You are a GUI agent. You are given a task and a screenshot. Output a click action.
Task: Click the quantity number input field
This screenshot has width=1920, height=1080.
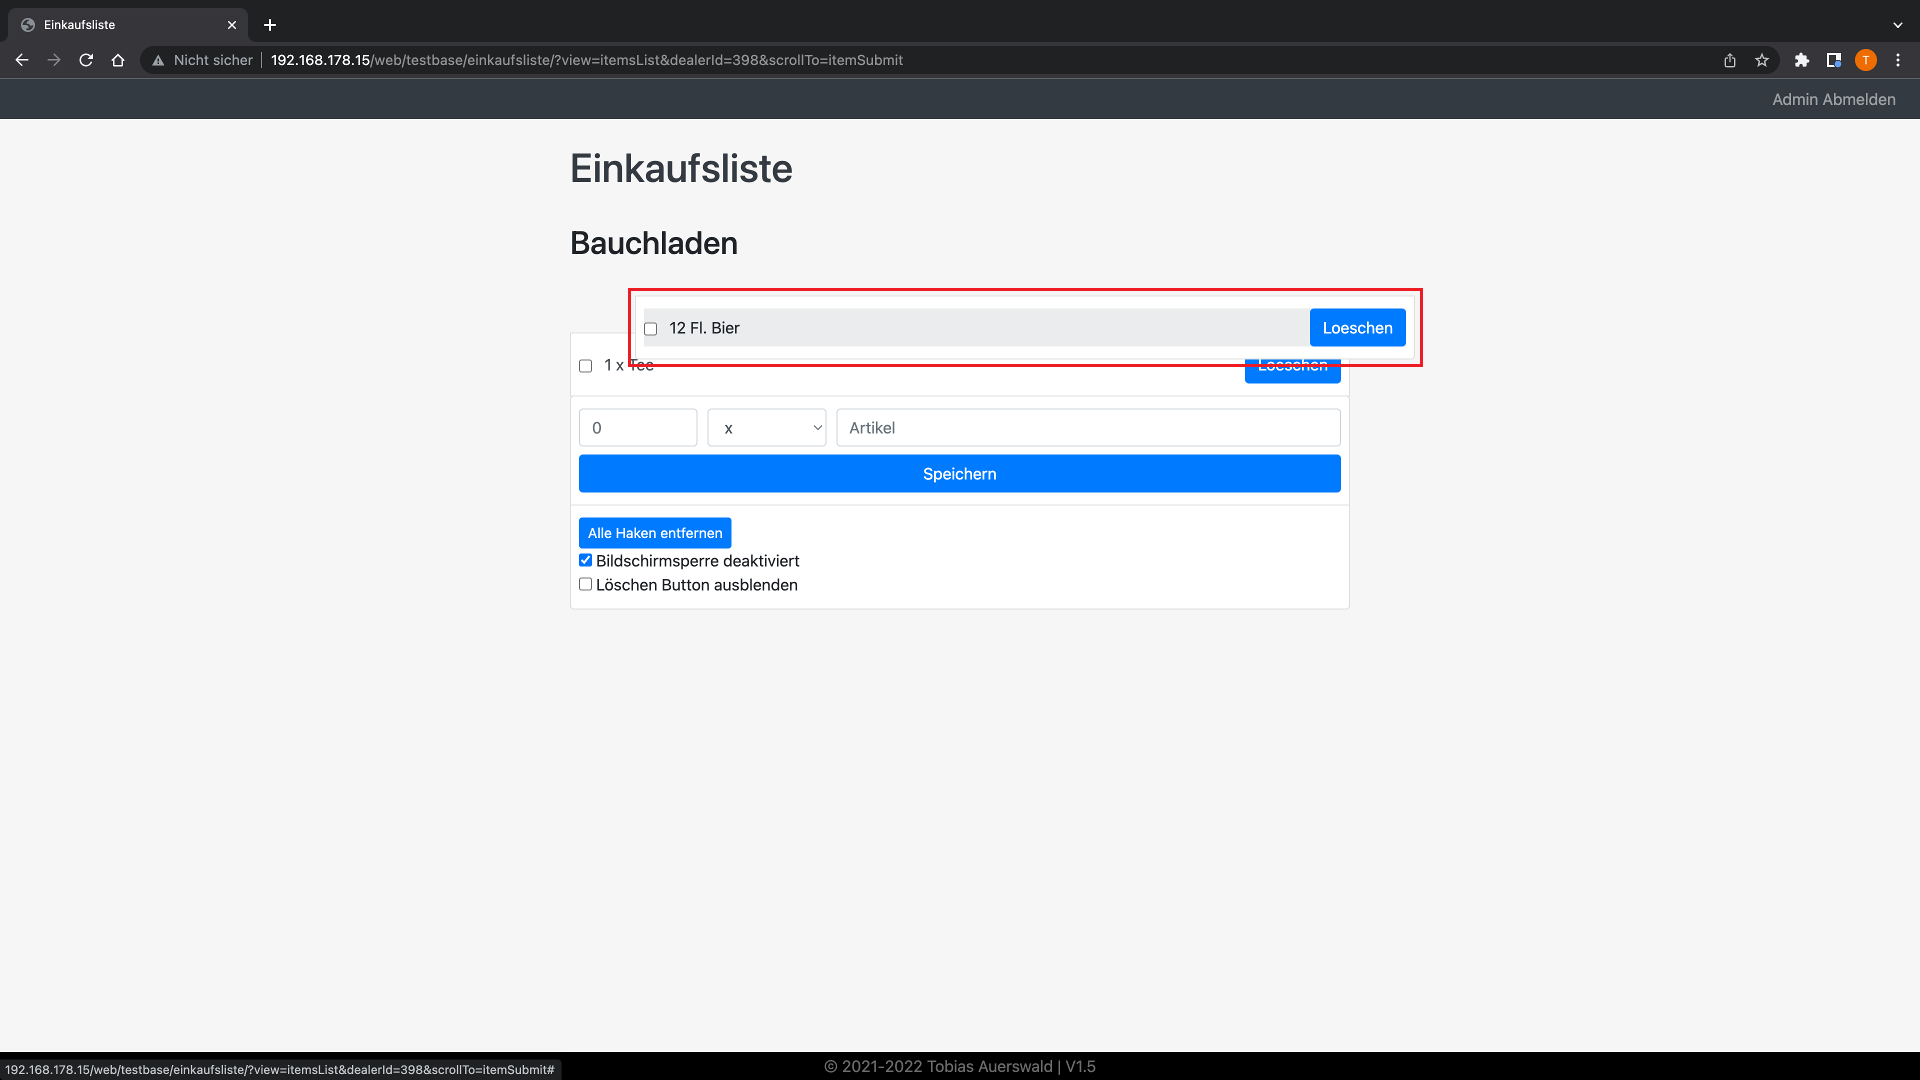tap(637, 427)
